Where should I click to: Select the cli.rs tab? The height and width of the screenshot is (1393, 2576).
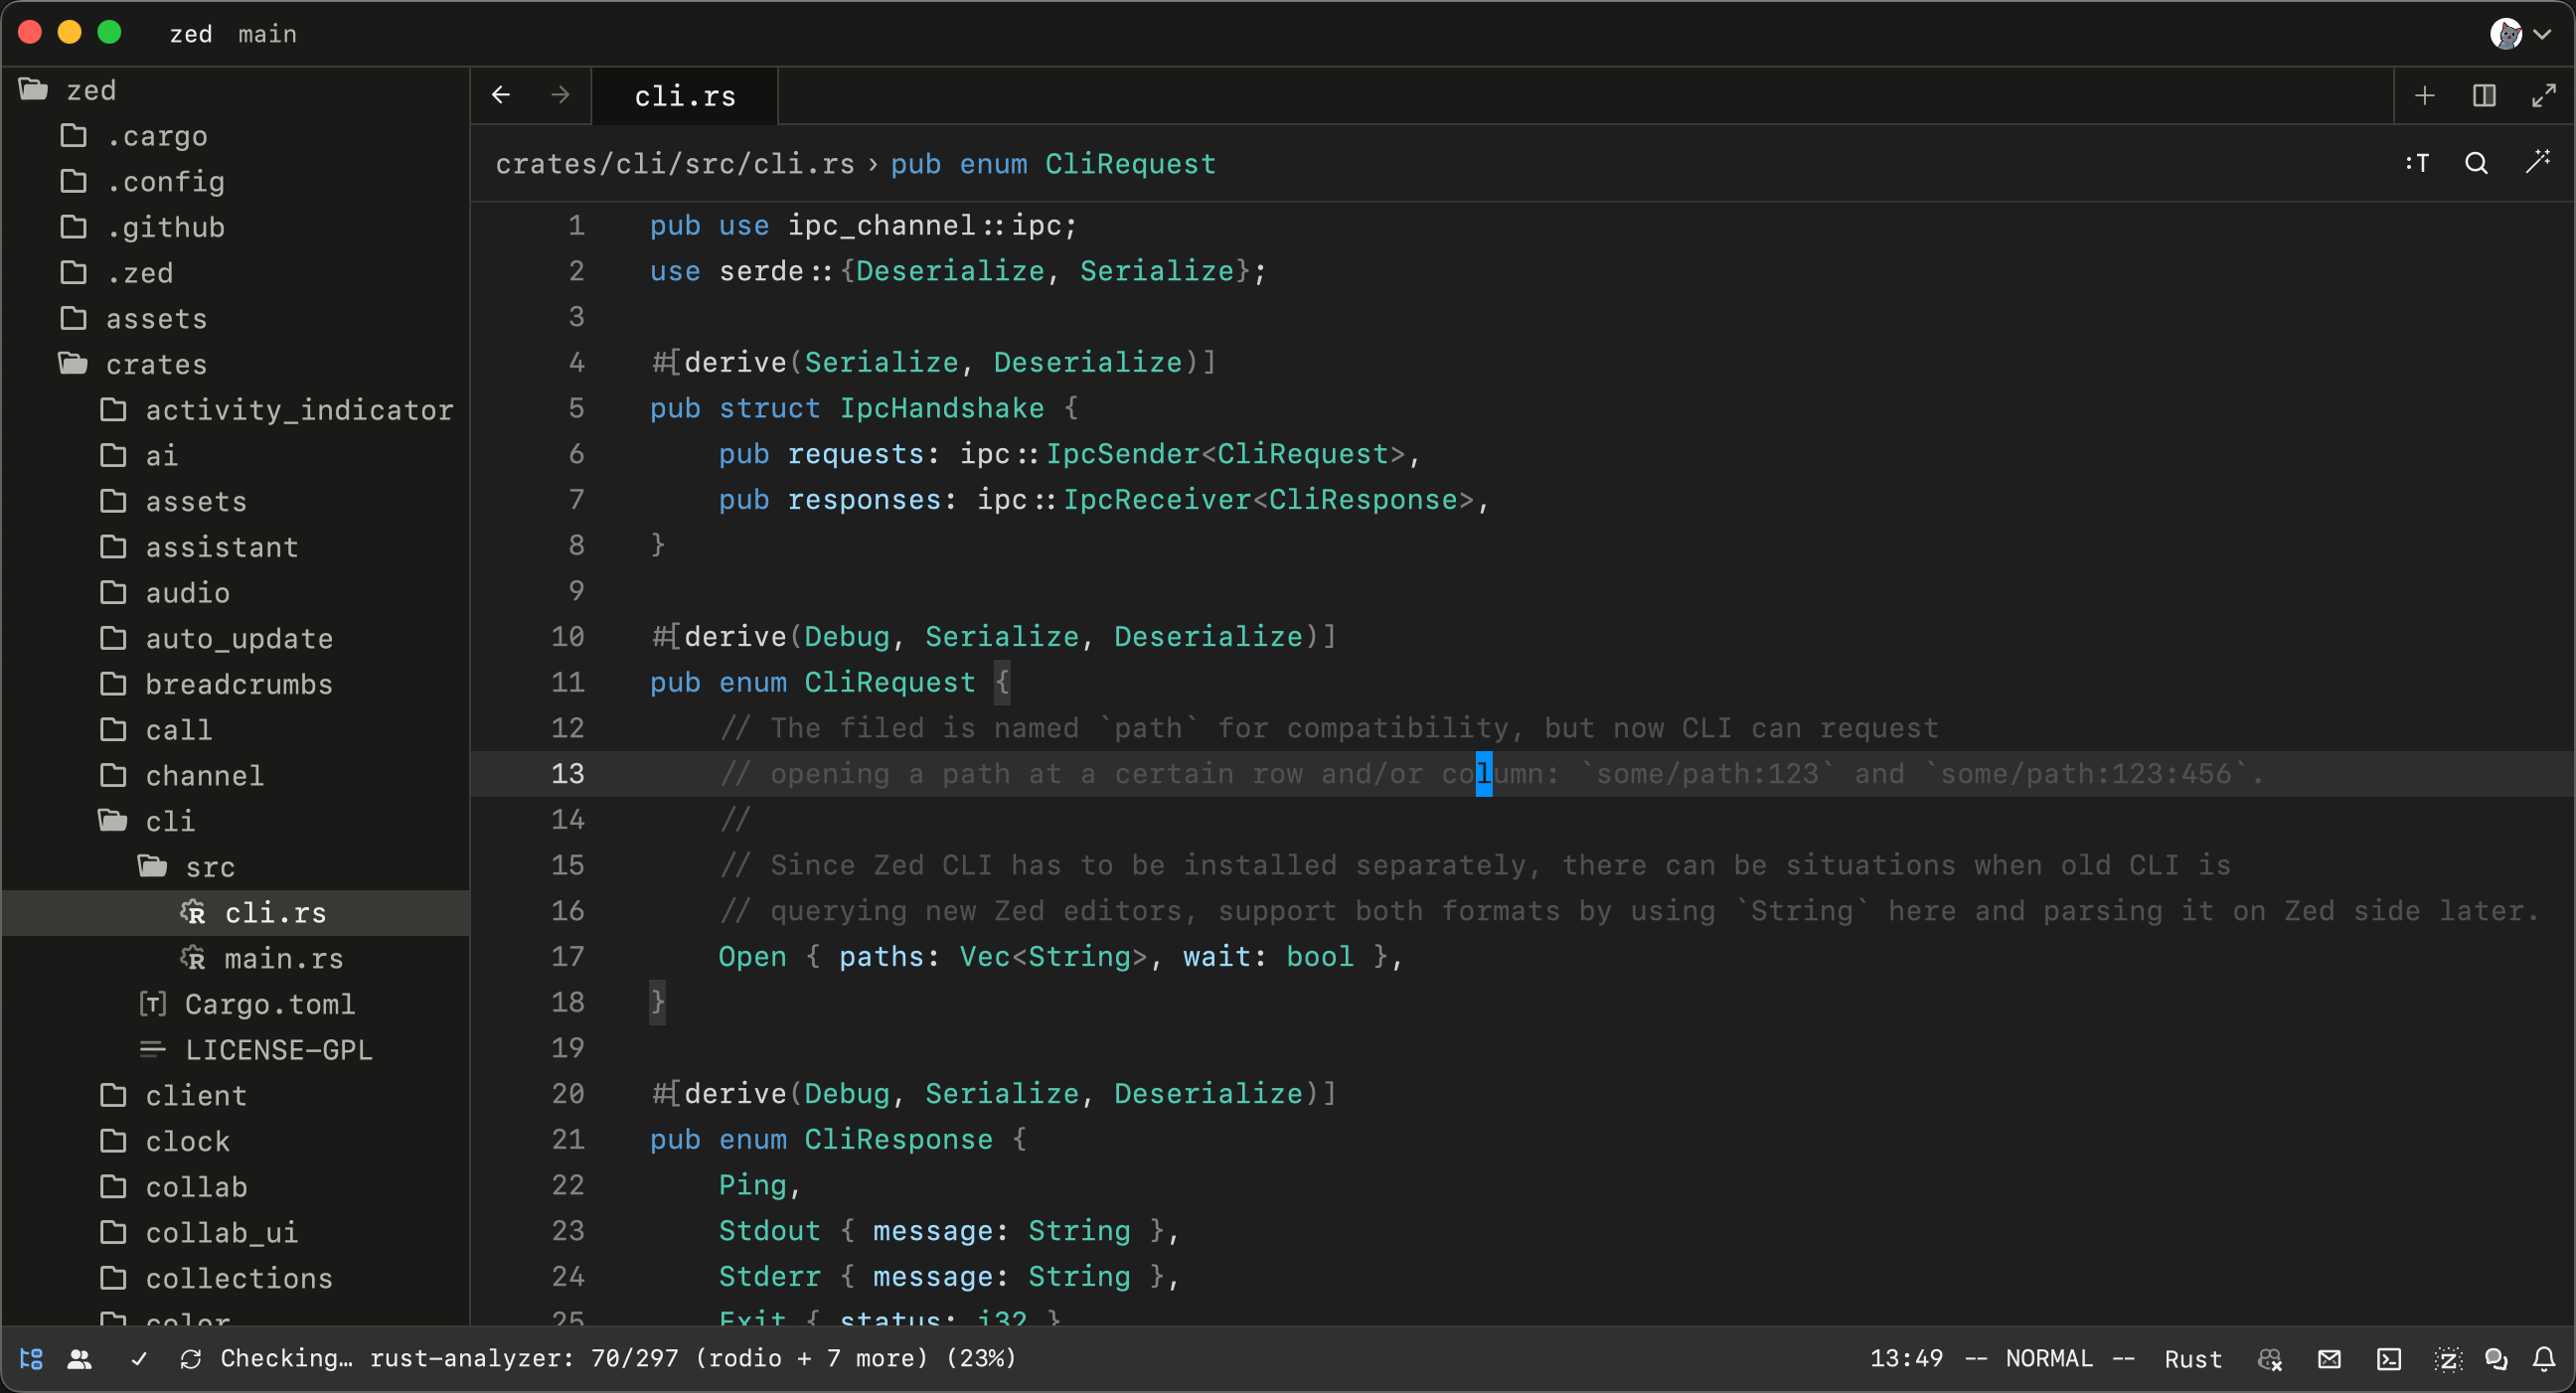click(x=684, y=96)
